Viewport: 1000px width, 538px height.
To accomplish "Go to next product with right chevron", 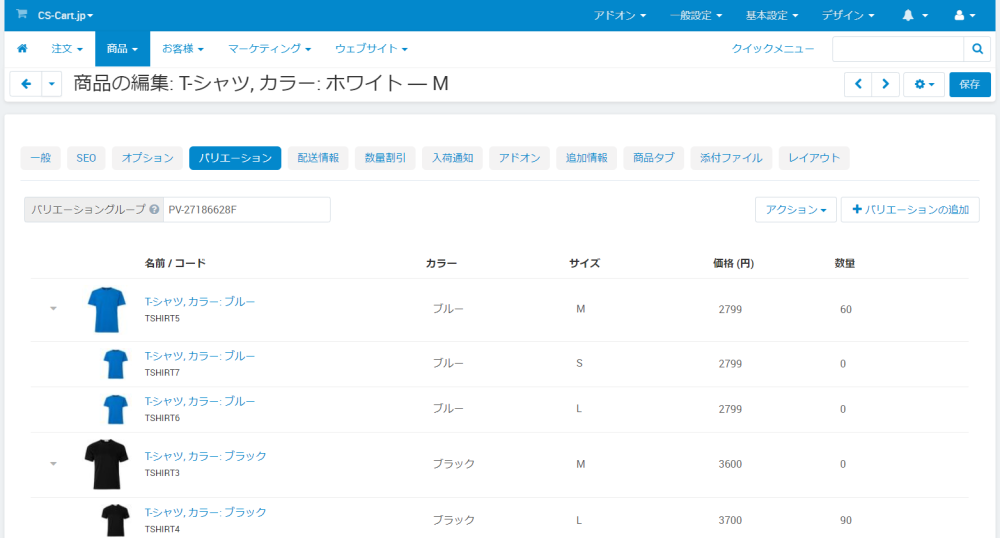I will (885, 84).
